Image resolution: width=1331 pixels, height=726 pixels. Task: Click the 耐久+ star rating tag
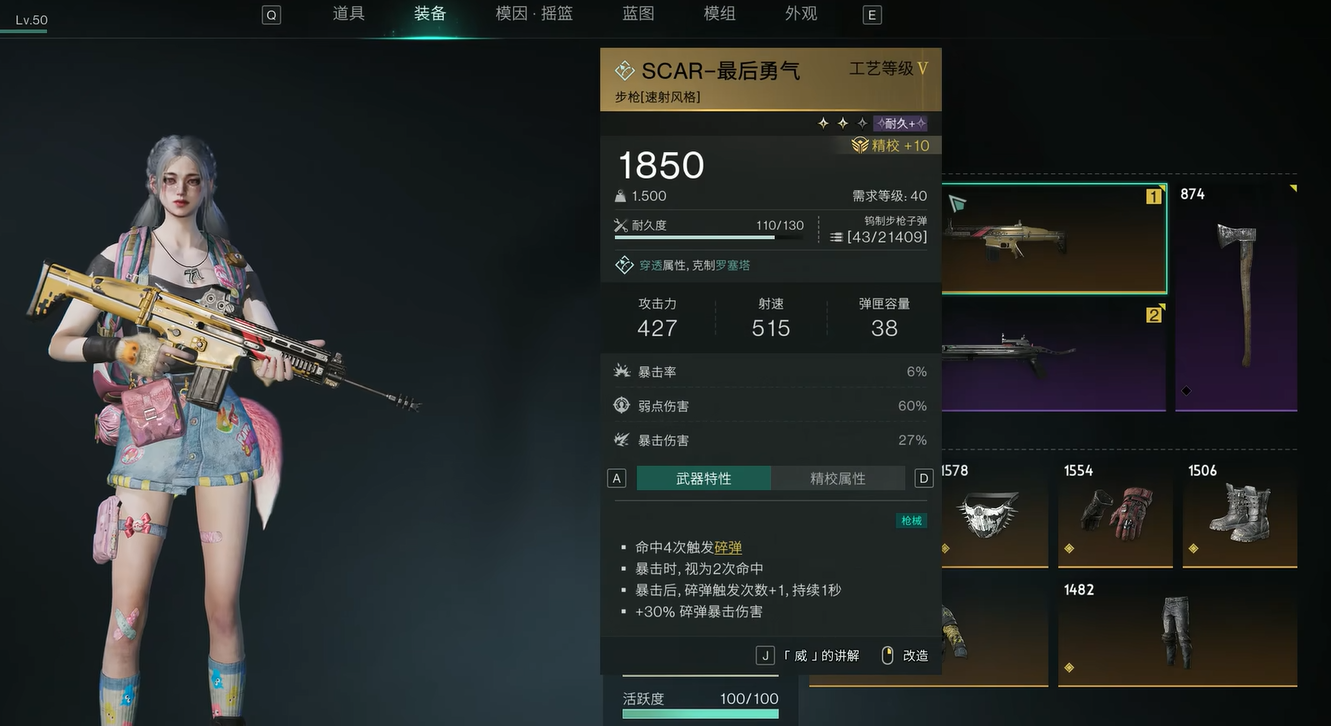(x=900, y=123)
